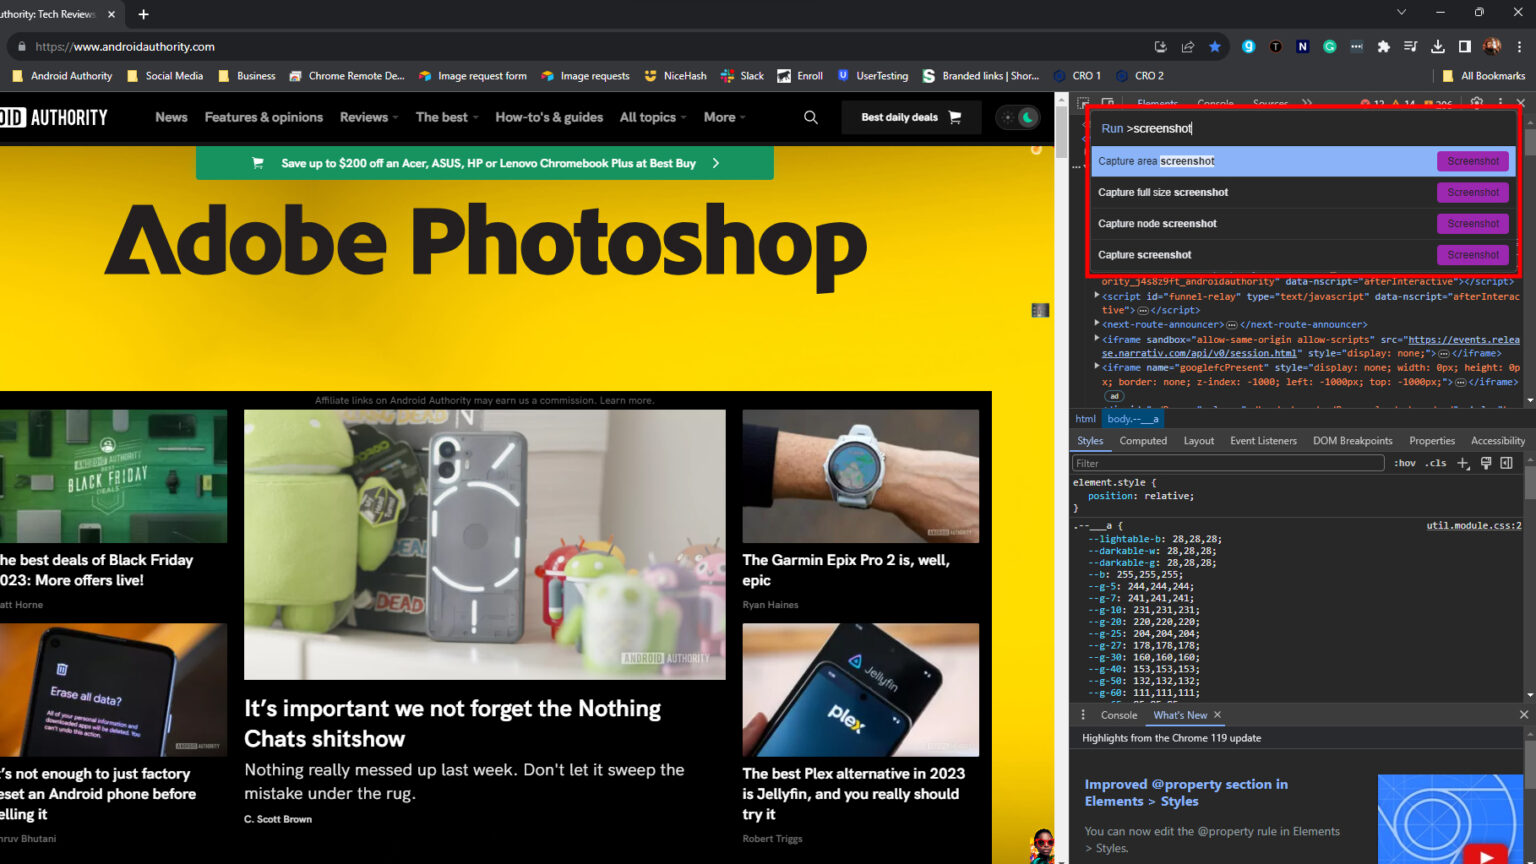Expand the All topics navigation menu
The width and height of the screenshot is (1536, 864).
click(652, 117)
